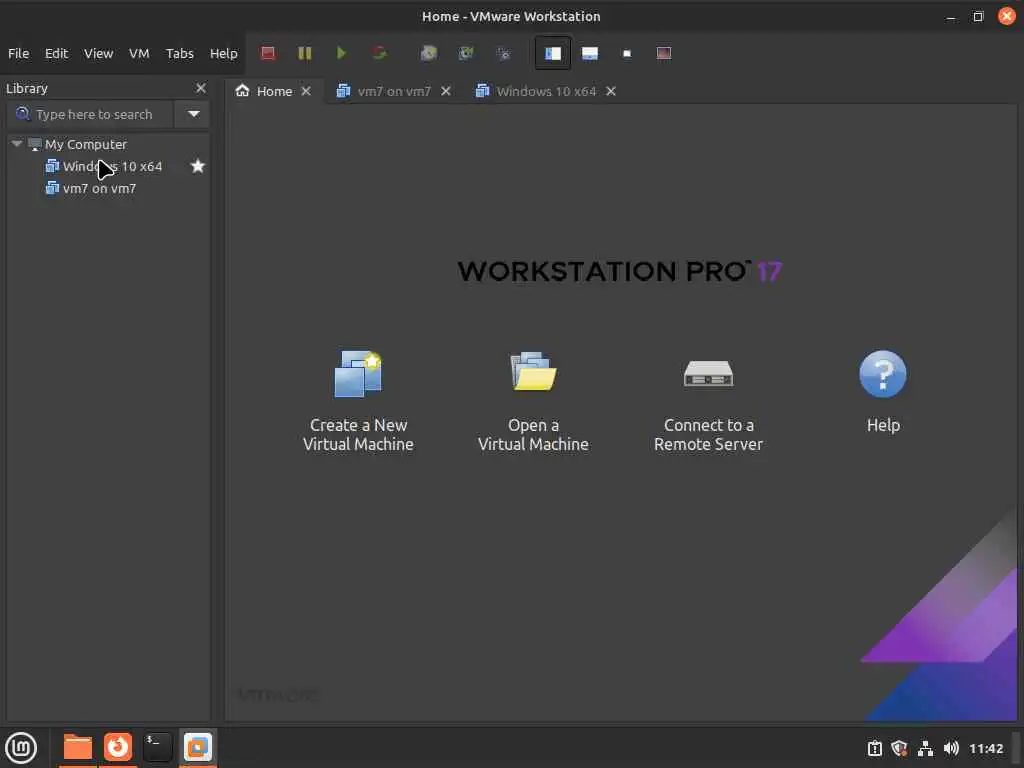Viewport: 1024px width, 768px height.
Task: Open the Files manager from the taskbar
Action: [77, 747]
